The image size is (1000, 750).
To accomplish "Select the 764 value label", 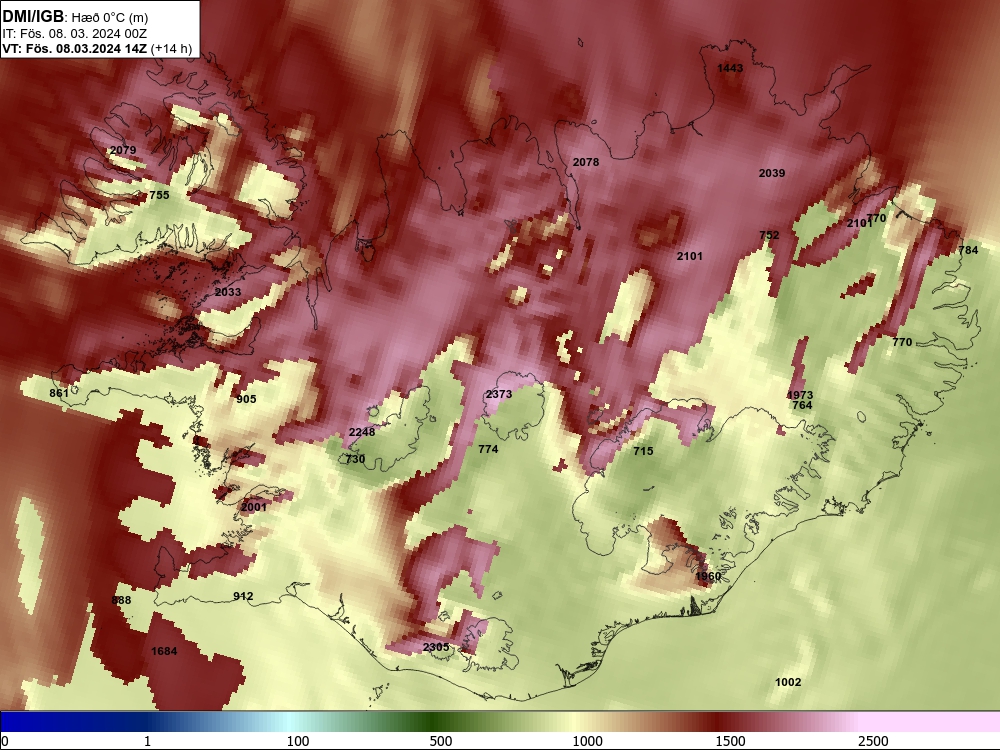I will click(802, 406).
